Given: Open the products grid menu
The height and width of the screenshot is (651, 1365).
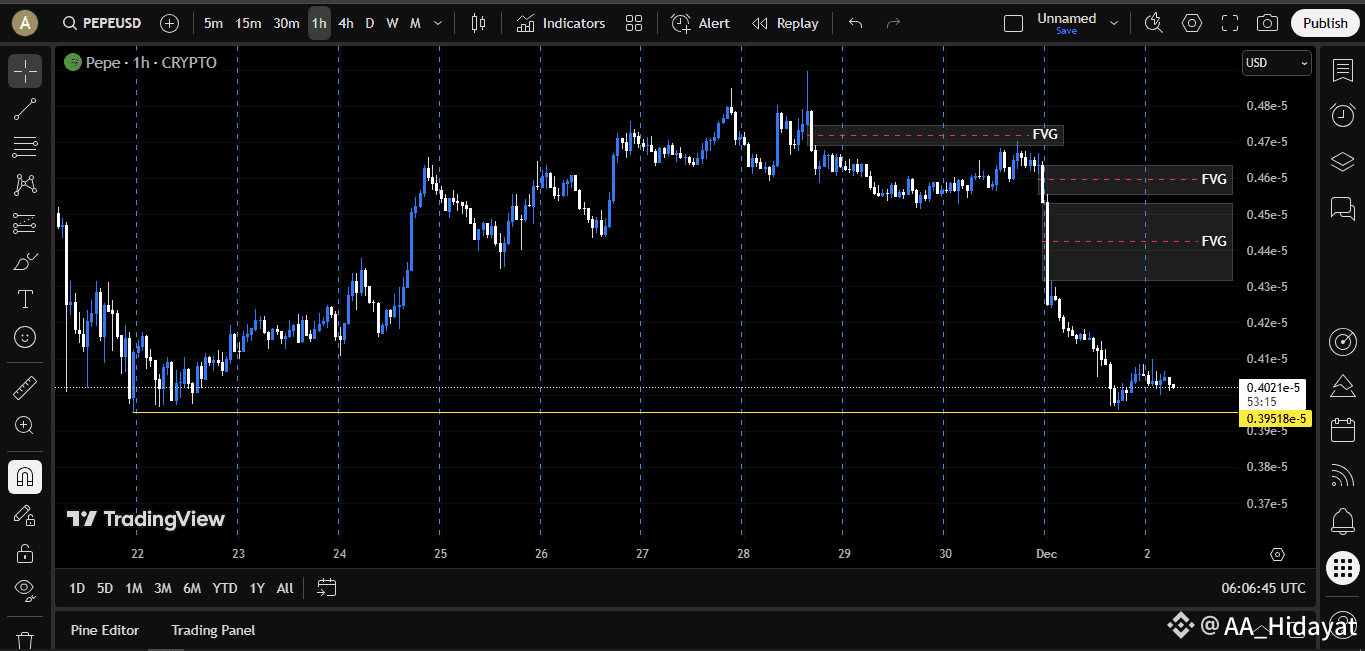Looking at the screenshot, I should [1342, 567].
